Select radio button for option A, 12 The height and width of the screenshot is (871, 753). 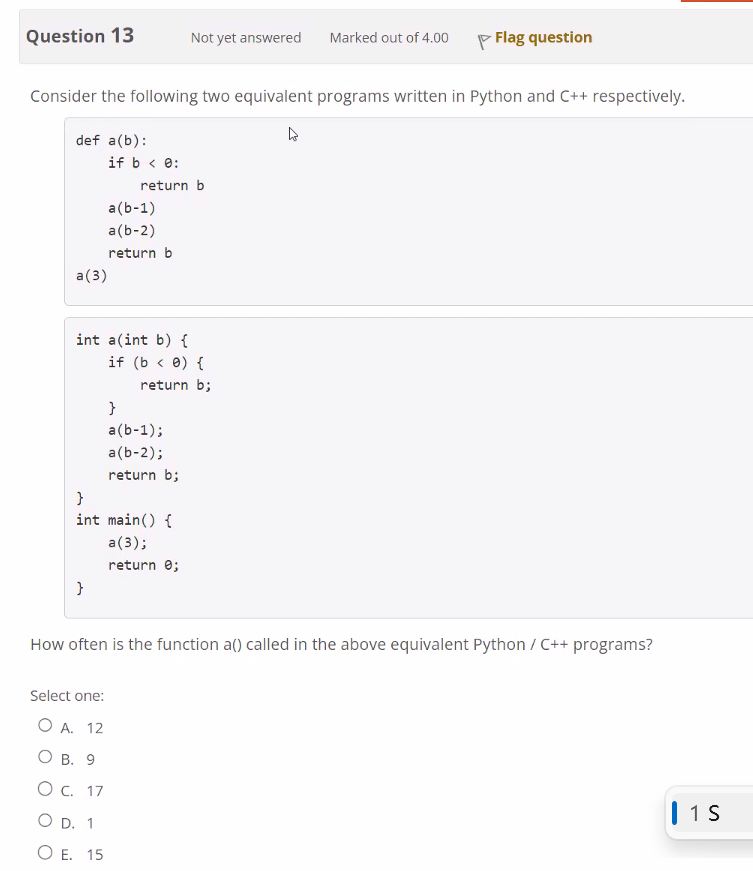click(x=45, y=724)
